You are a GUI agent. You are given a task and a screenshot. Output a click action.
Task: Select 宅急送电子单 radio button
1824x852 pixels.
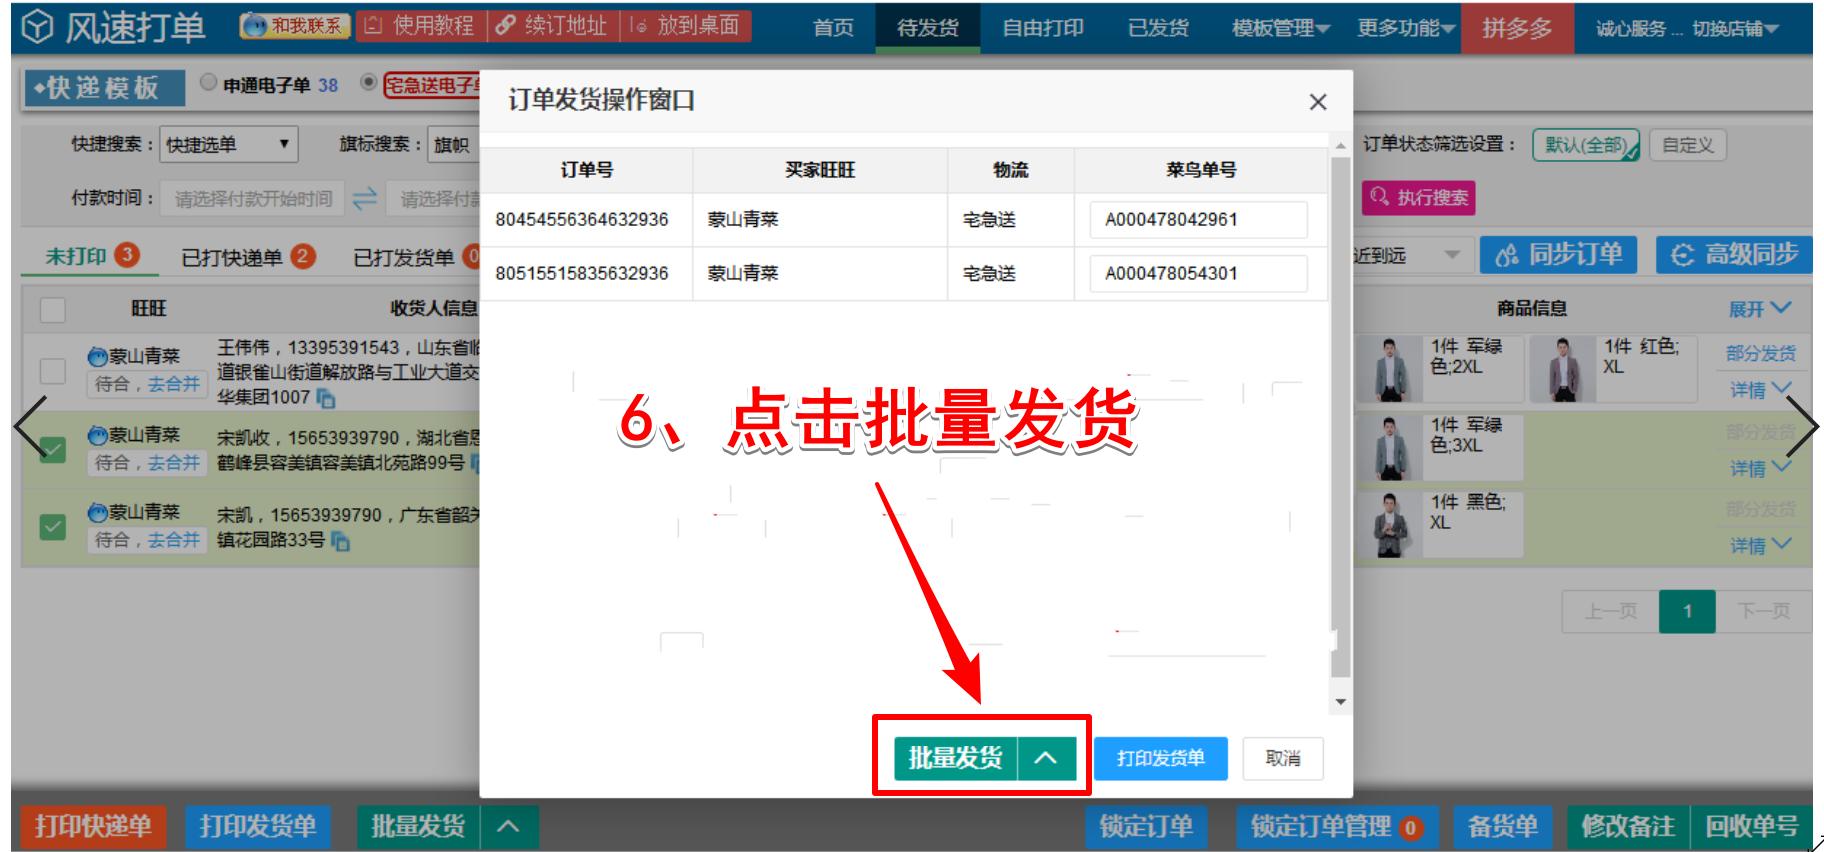click(369, 83)
